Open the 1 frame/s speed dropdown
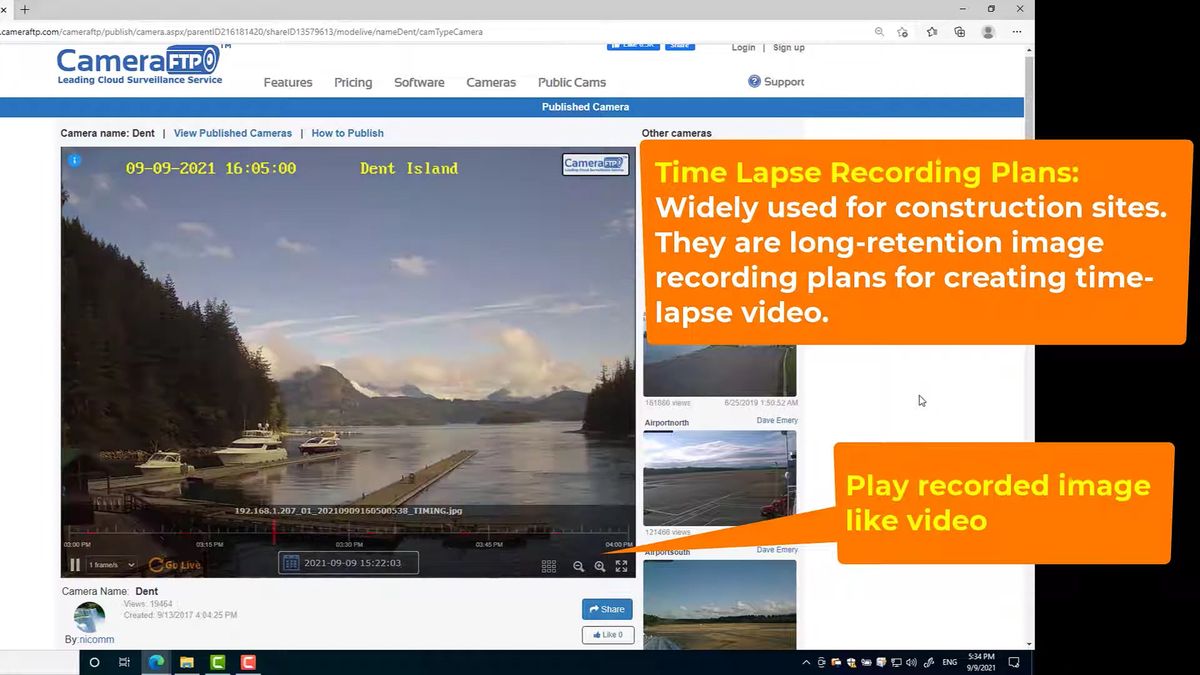The image size is (1200, 675). tap(111, 565)
